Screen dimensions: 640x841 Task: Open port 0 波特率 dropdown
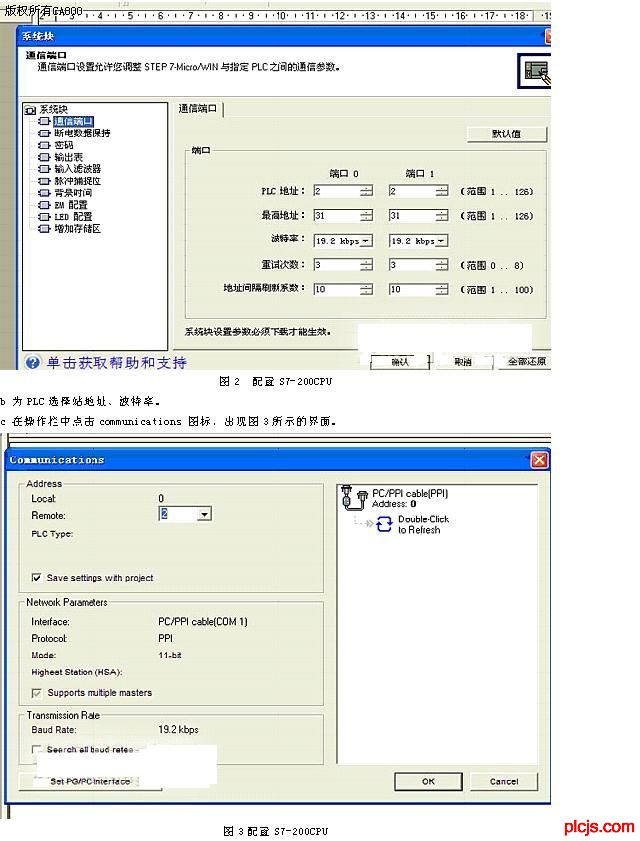click(x=366, y=241)
